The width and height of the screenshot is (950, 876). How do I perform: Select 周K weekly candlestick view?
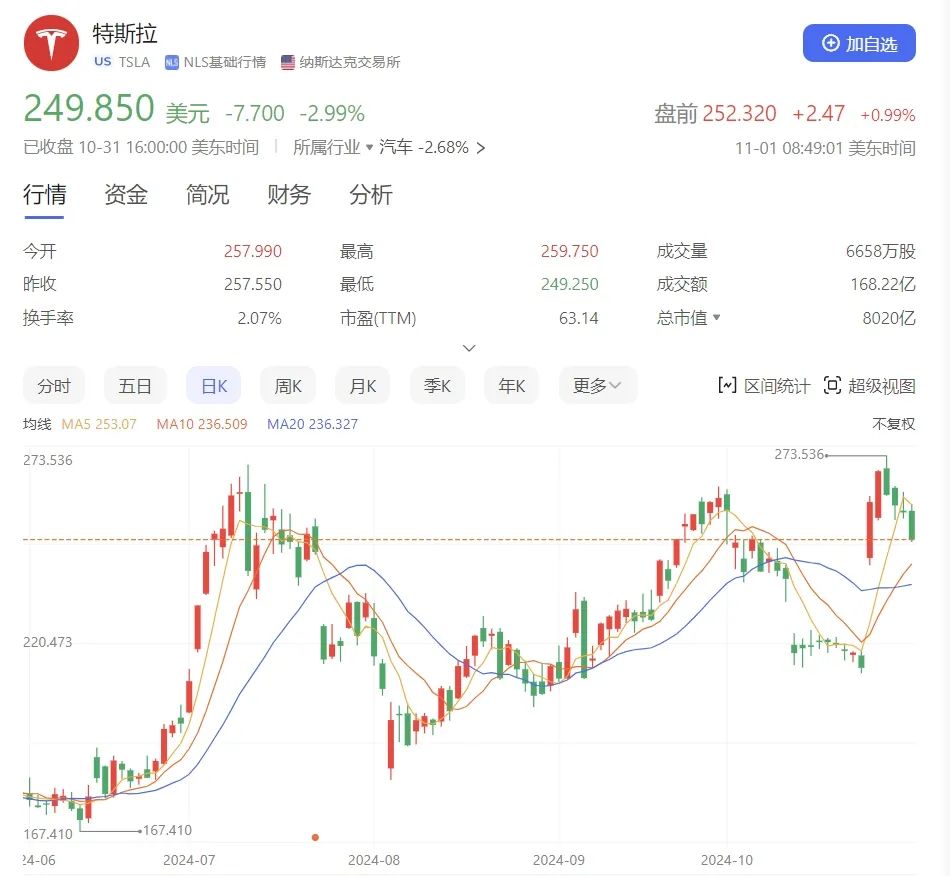click(287, 386)
